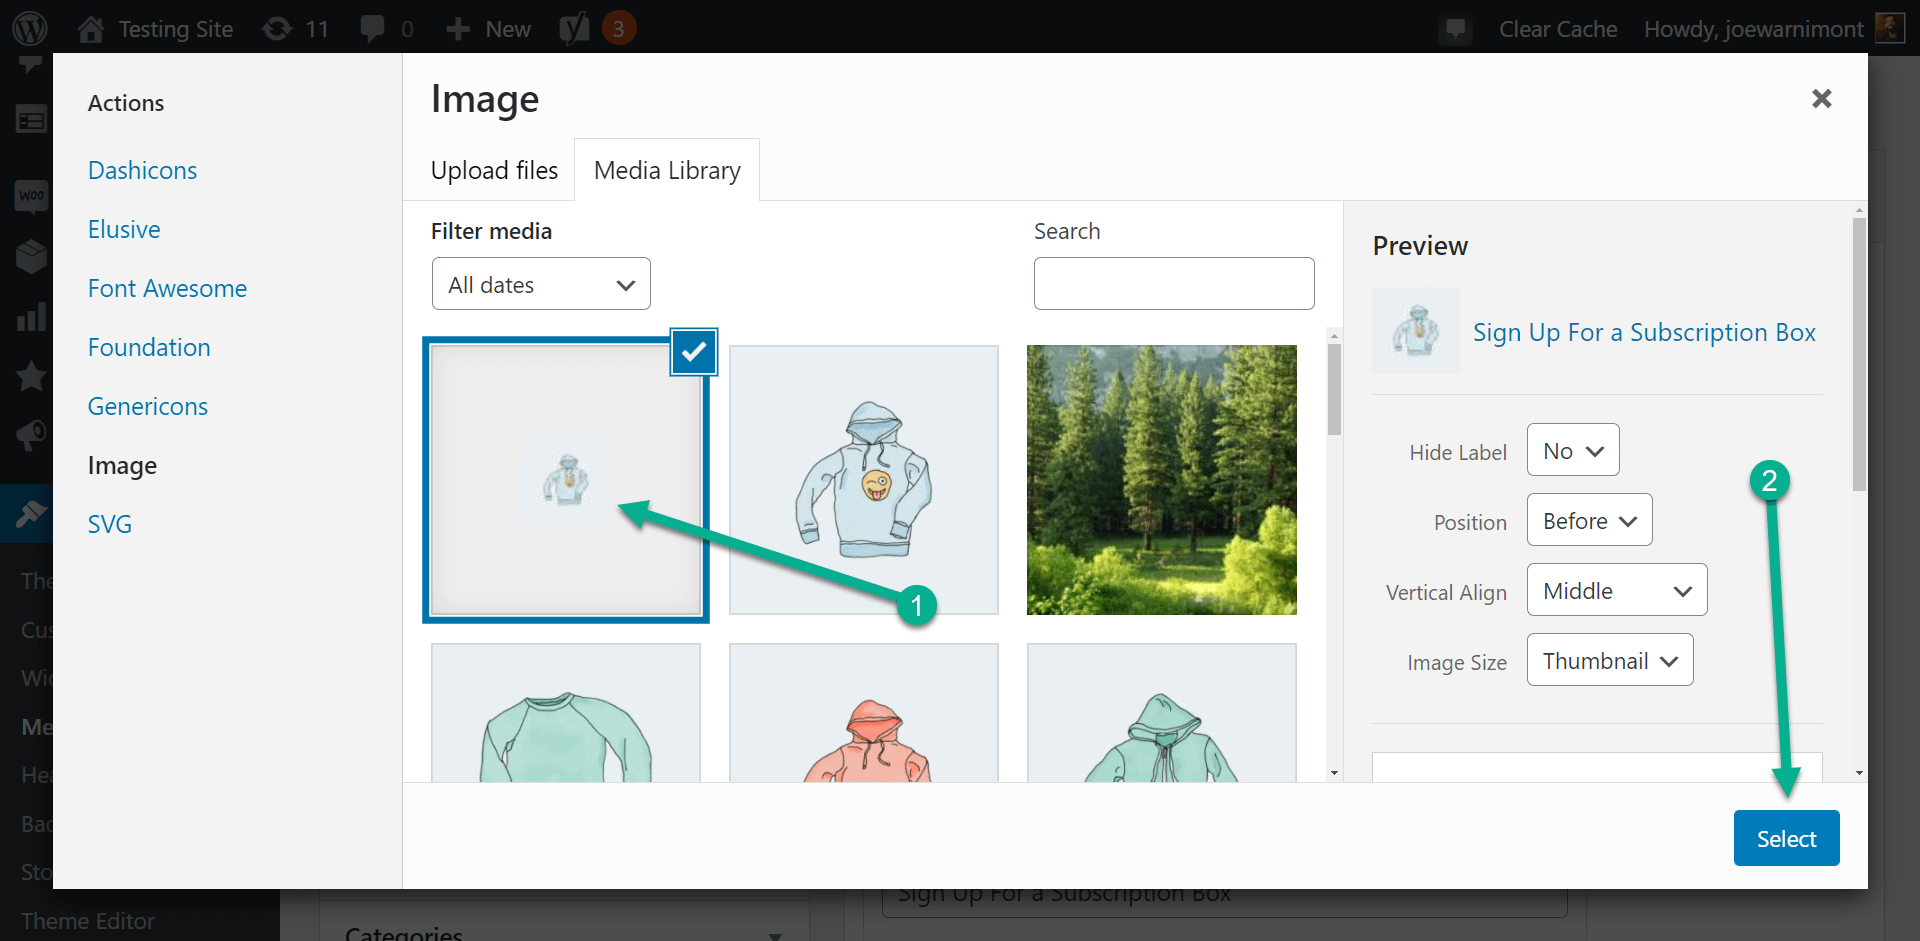This screenshot has width=1920, height=941.
Task: Click the star icon in the sidebar
Action: pos(31,376)
